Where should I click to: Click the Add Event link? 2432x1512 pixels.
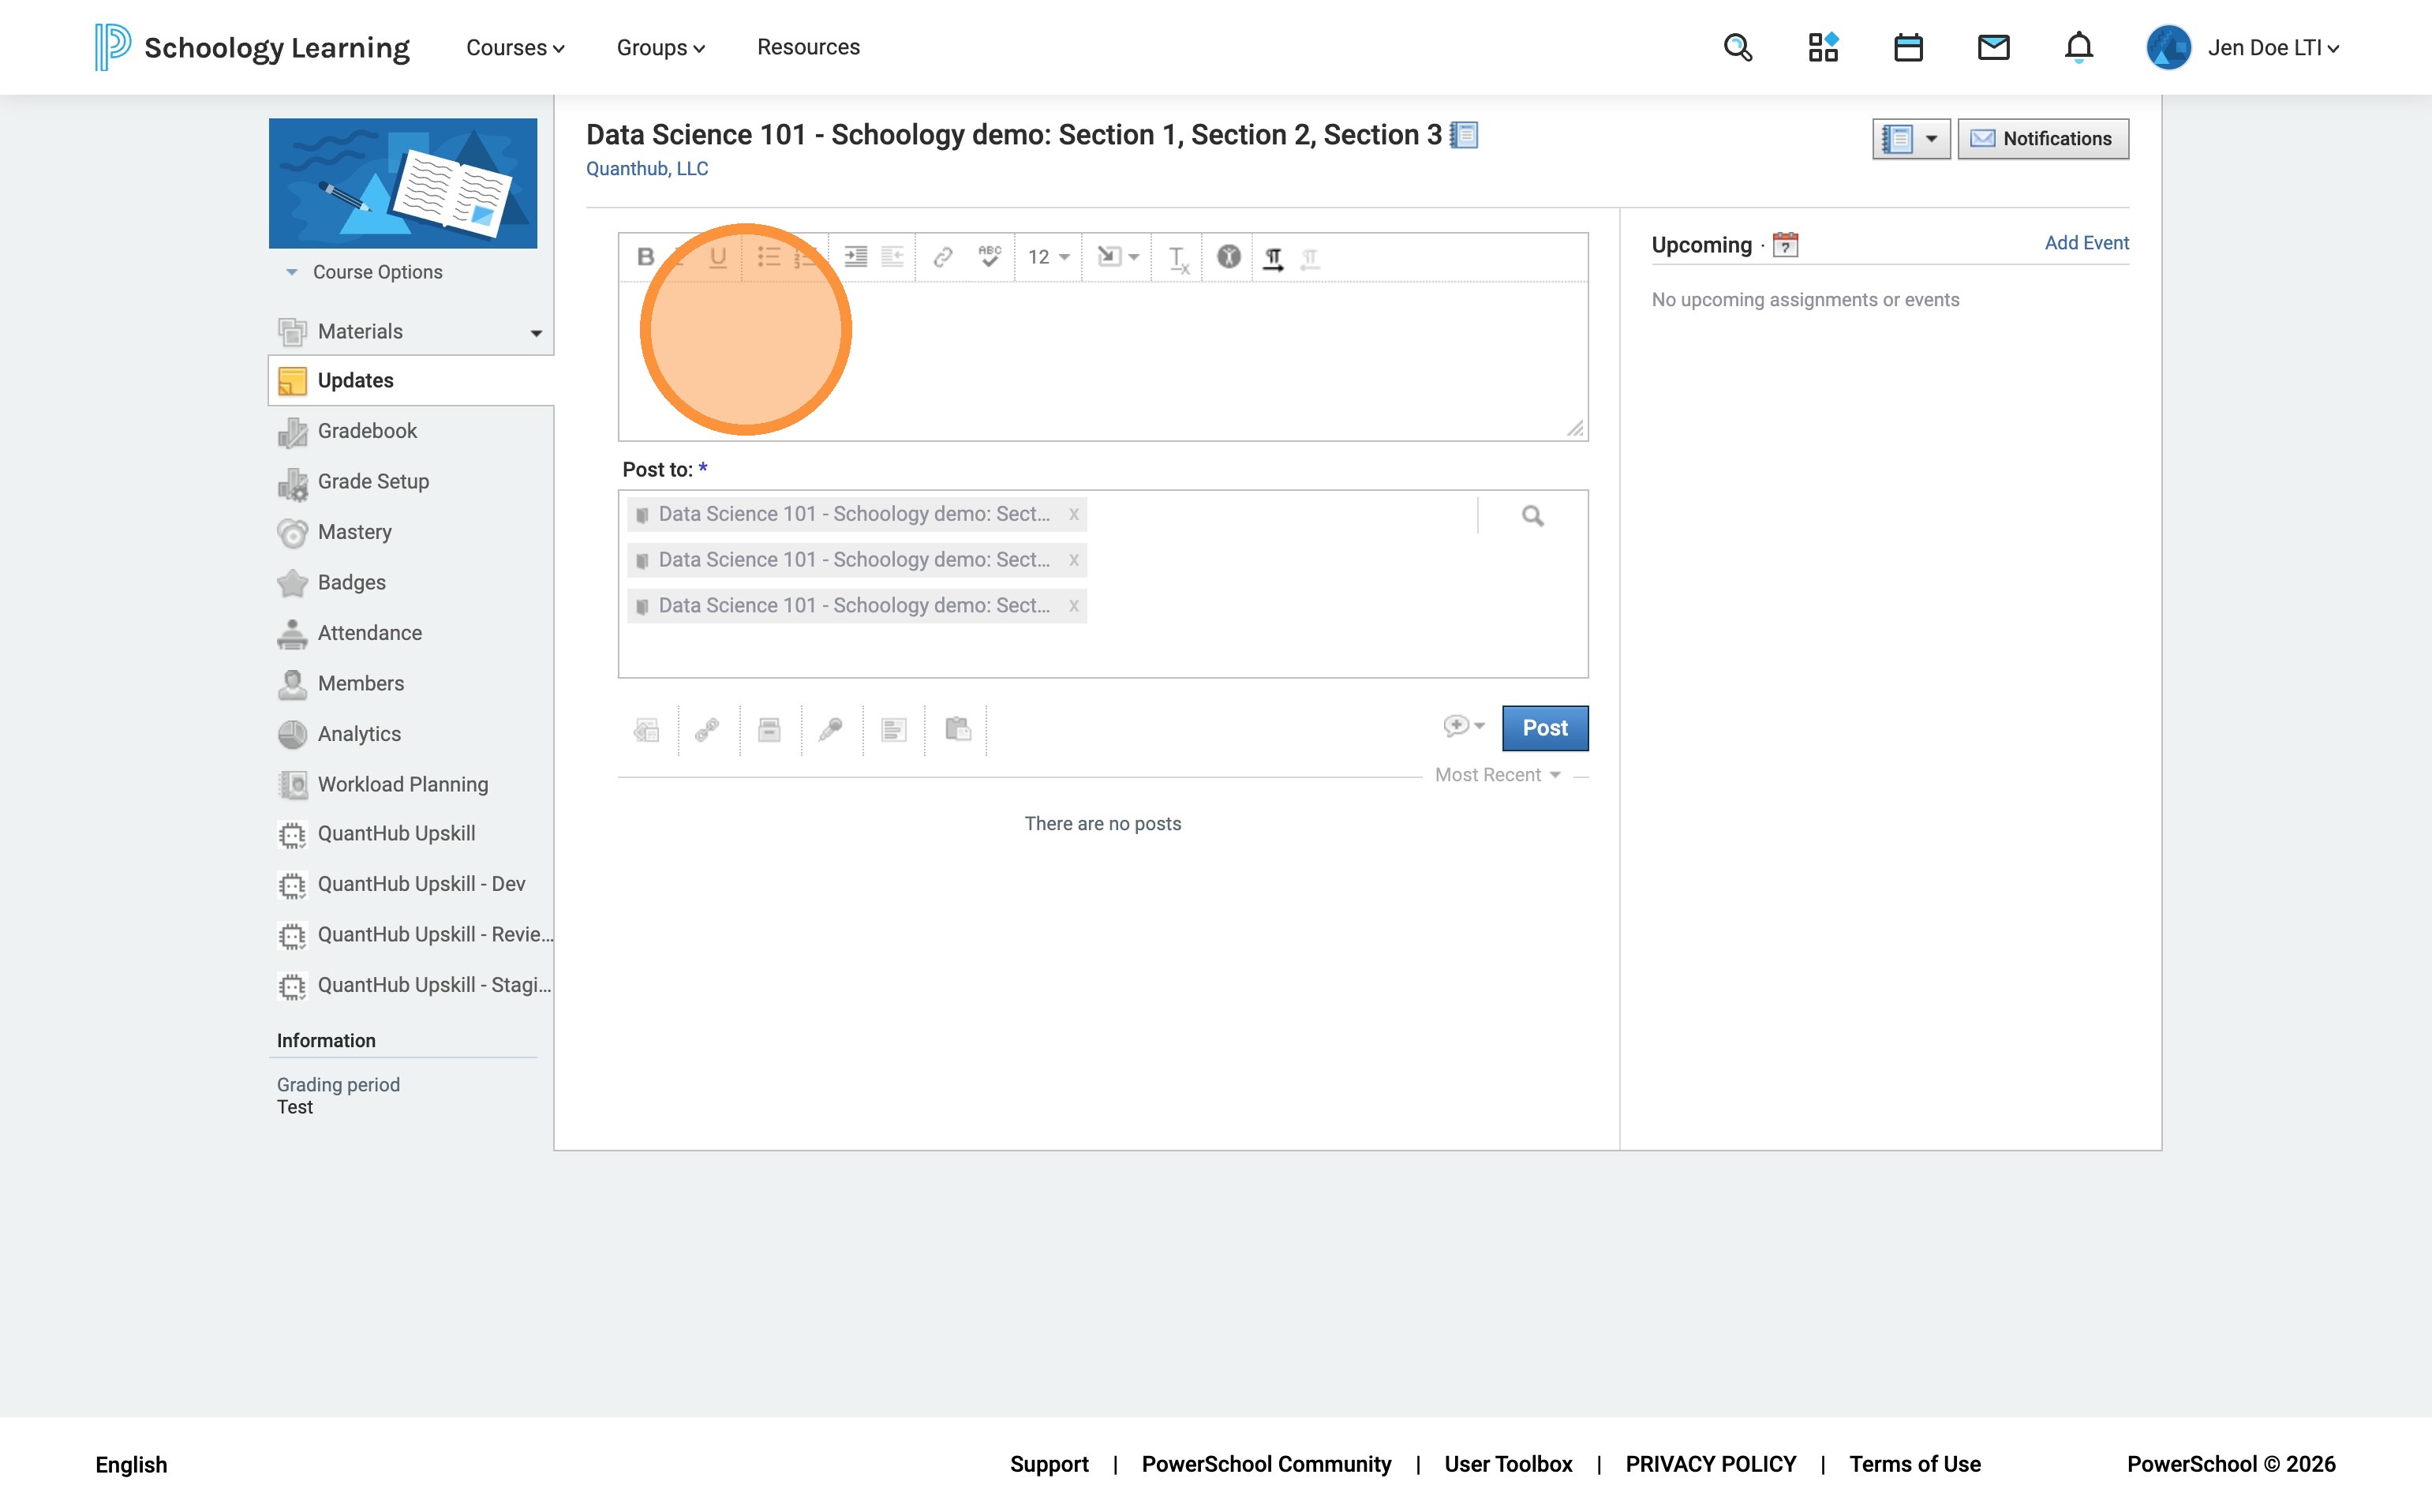(2086, 243)
